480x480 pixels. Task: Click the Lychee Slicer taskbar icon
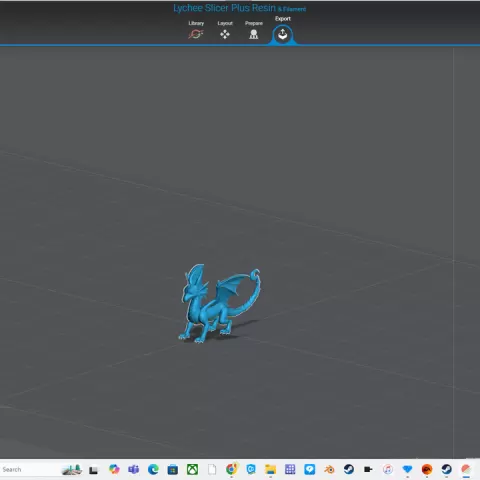point(466,469)
